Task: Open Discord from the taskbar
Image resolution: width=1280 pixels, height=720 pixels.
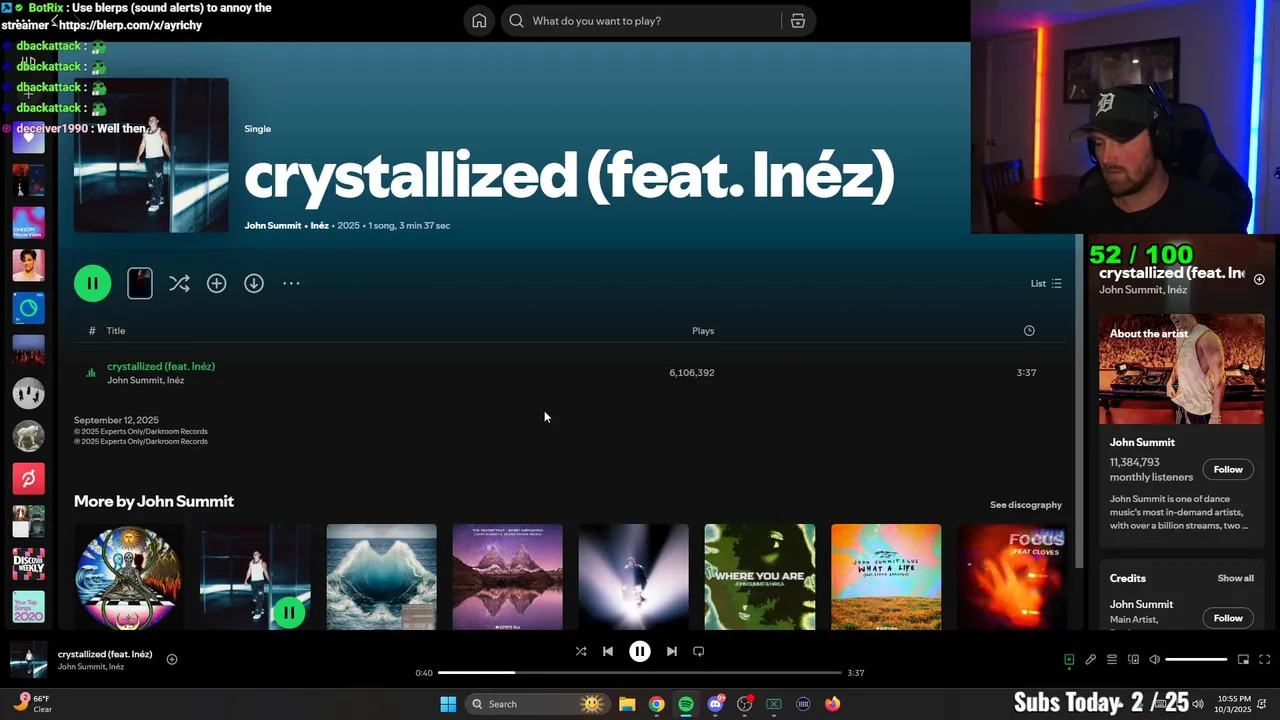Action: [715, 704]
